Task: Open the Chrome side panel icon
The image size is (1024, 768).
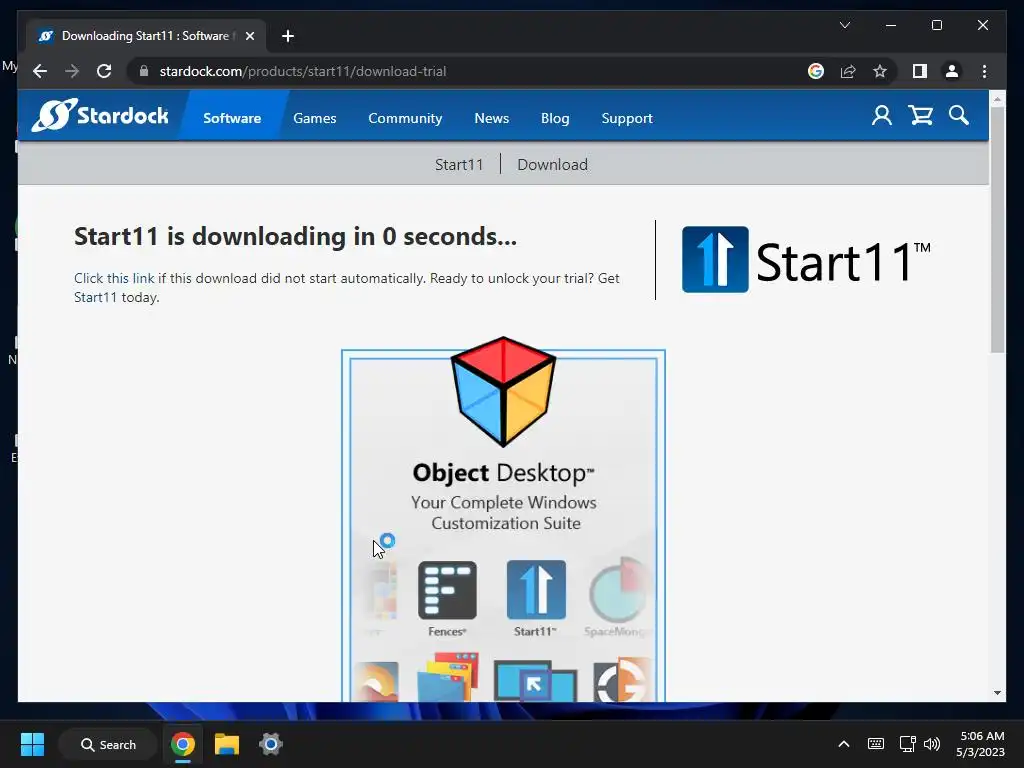Action: point(920,71)
